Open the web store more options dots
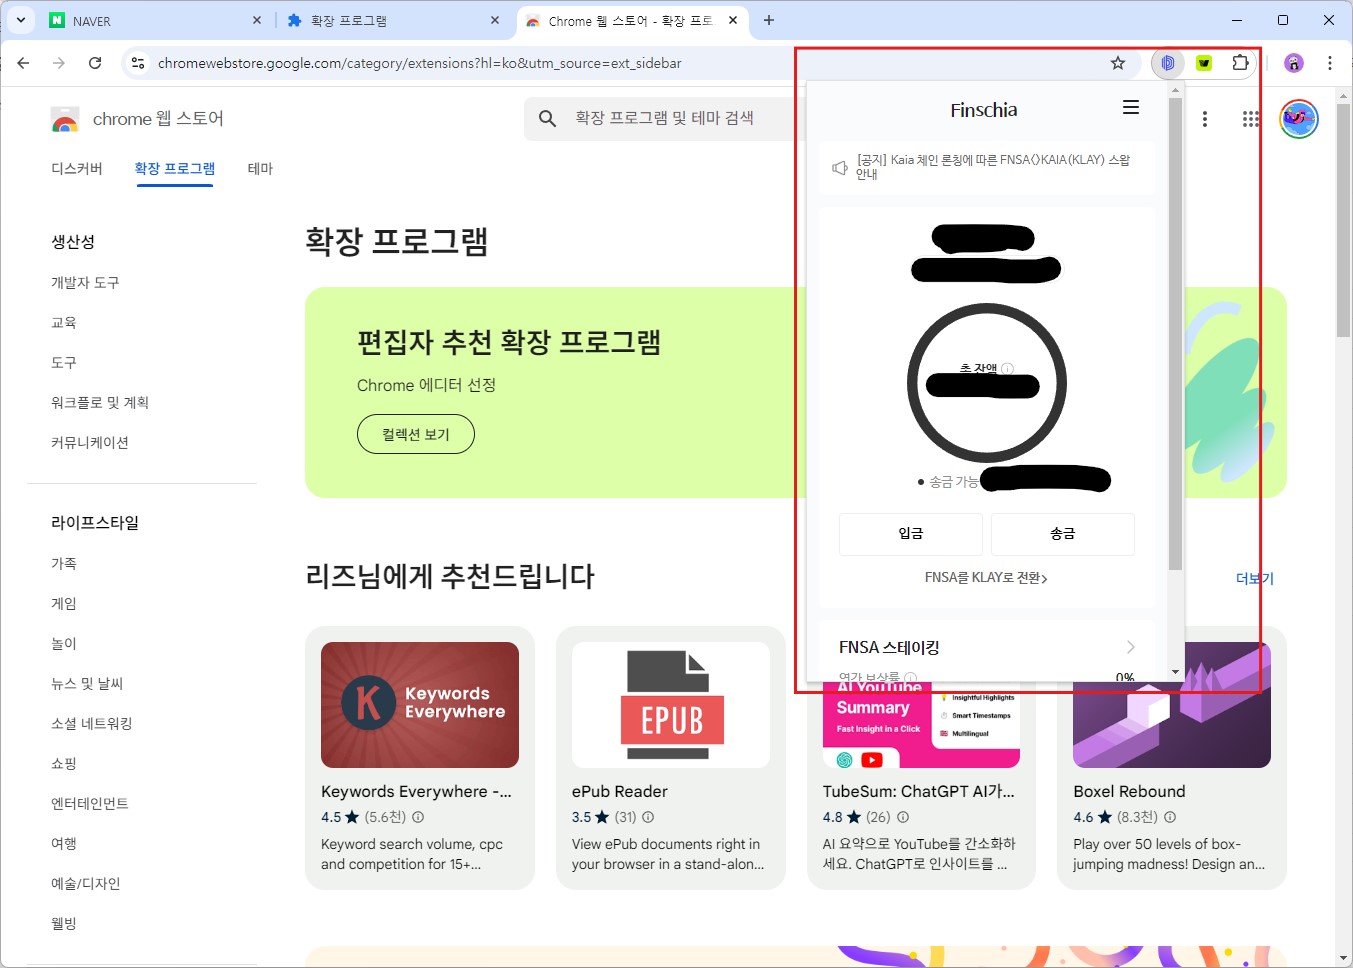 (x=1205, y=119)
